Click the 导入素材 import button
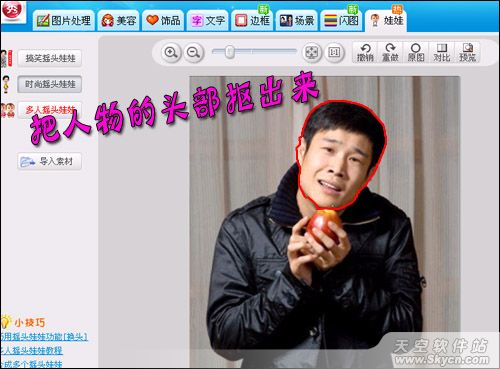Screen dimensions: 500x369 [x=50, y=162]
